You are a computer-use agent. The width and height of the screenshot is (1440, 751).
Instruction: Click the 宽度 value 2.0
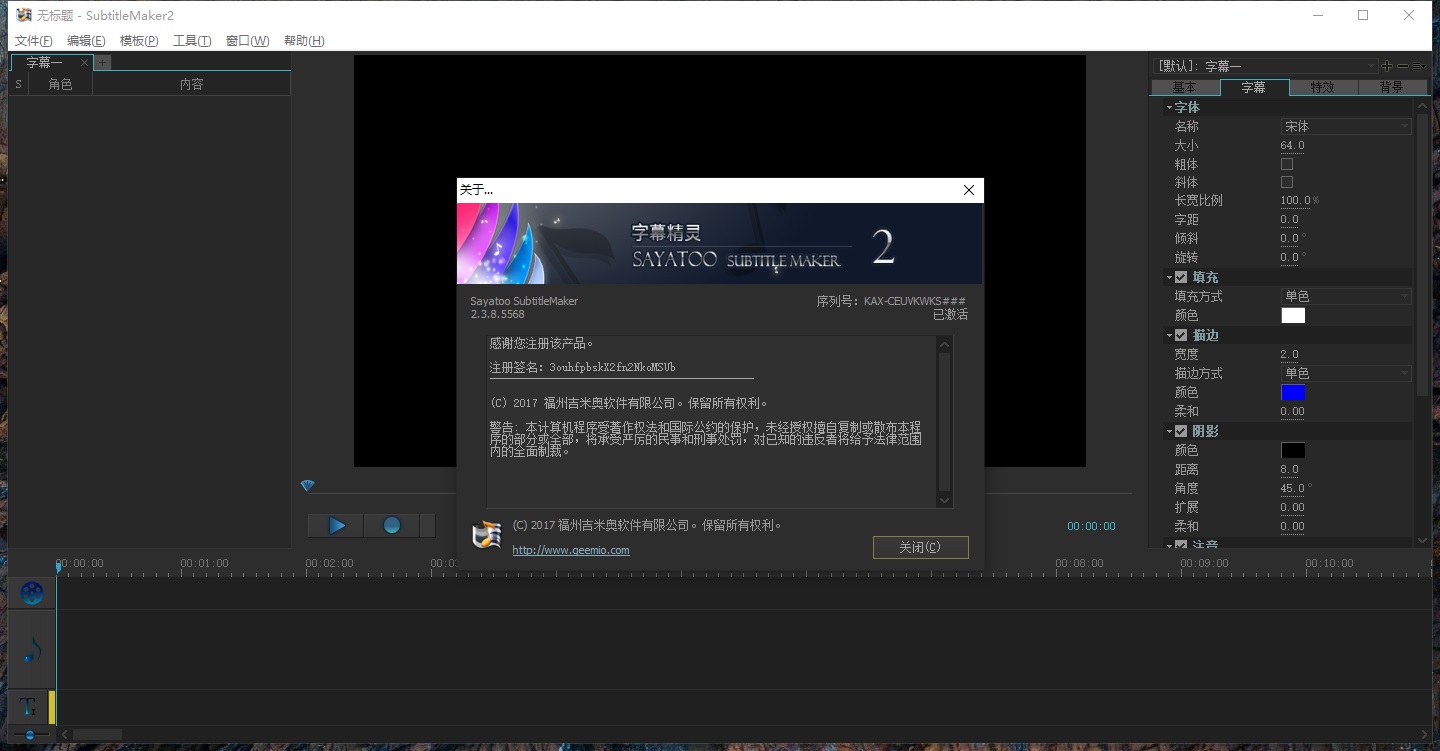click(1290, 354)
